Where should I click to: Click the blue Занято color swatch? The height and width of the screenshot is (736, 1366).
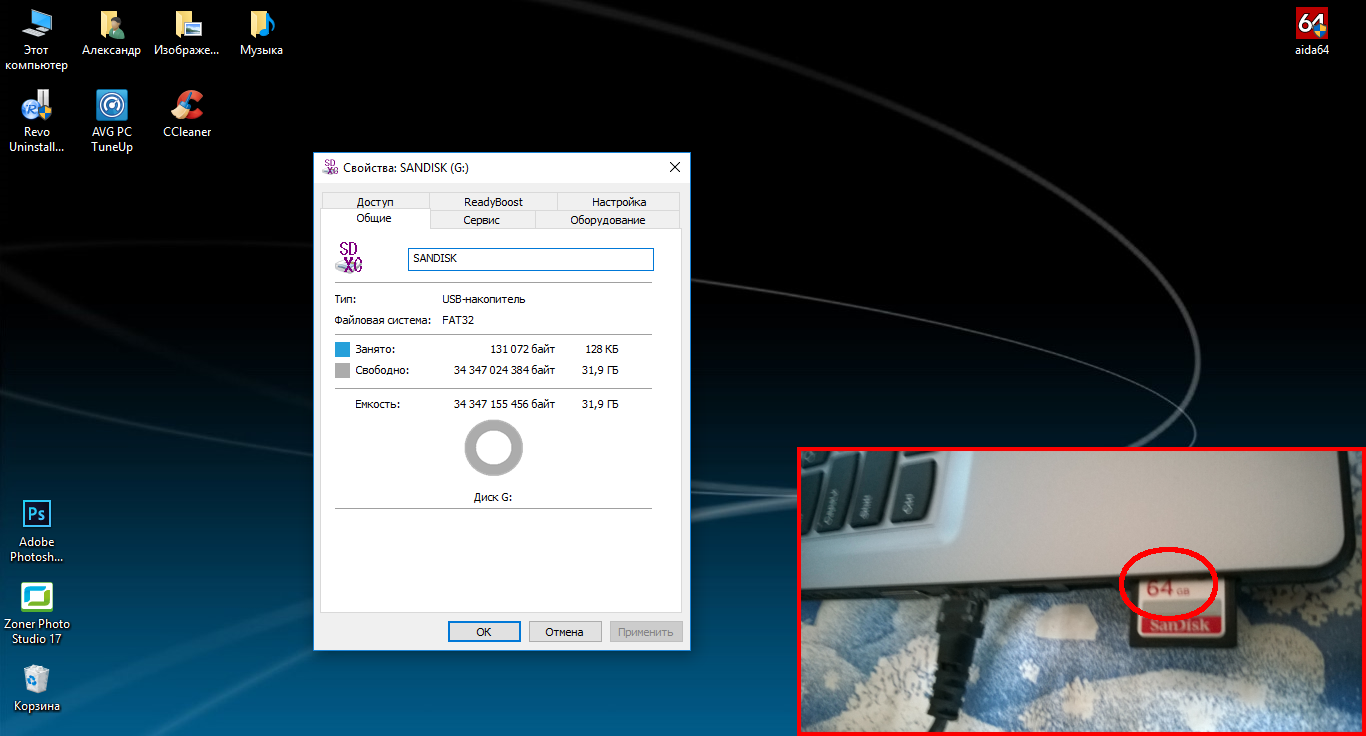click(342, 349)
